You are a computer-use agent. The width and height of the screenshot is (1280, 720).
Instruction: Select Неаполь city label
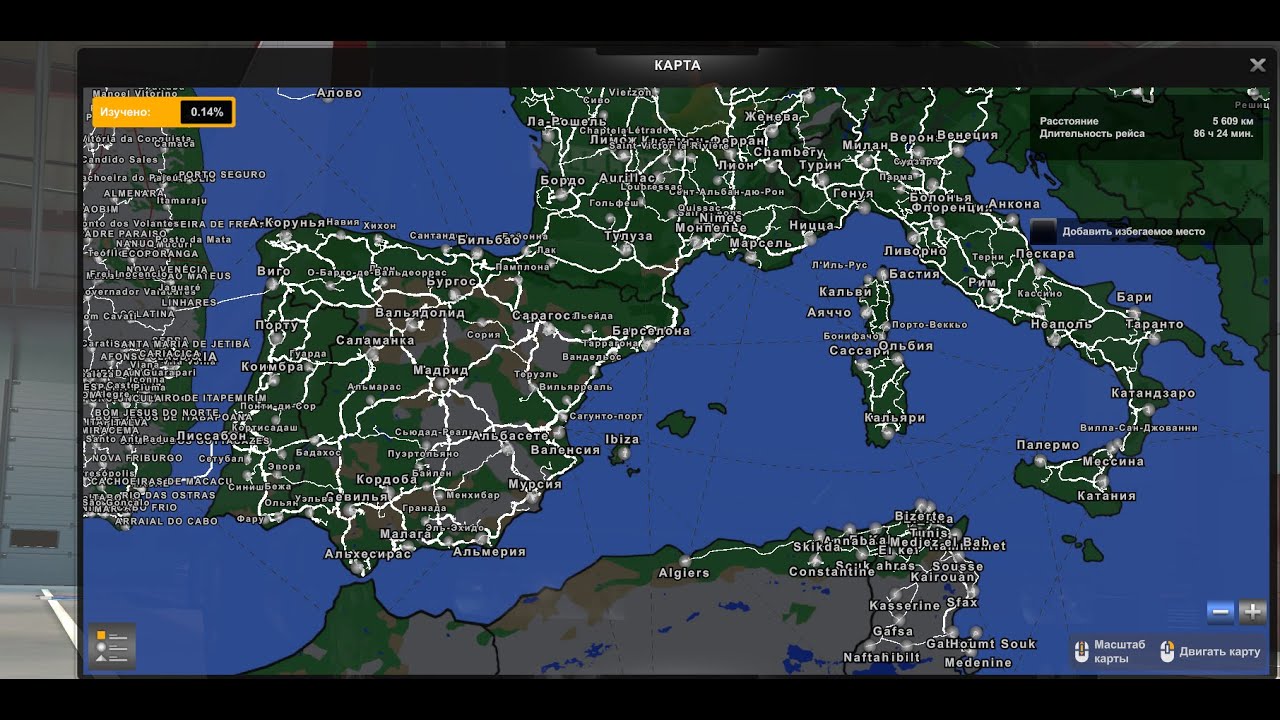click(x=1061, y=324)
